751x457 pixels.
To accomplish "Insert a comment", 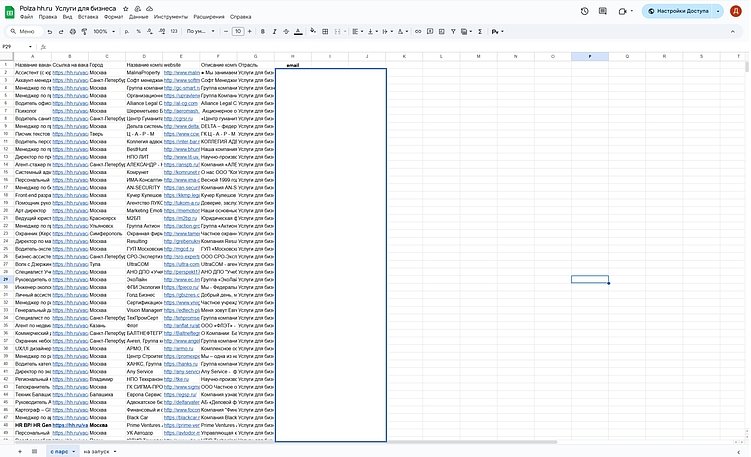I will click(430, 32).
